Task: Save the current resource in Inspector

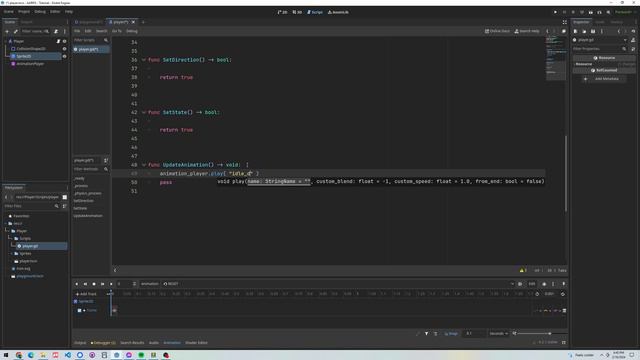Action: 593,31
